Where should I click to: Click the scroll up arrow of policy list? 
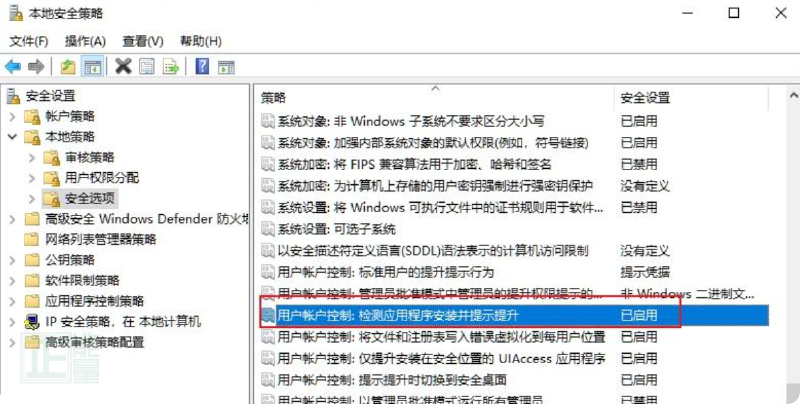point(793,95)
